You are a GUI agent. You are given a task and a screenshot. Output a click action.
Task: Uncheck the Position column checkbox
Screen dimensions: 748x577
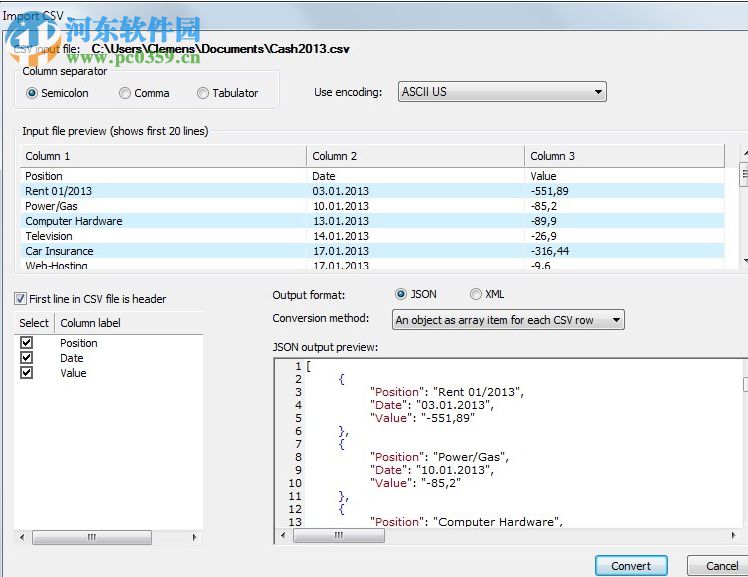(27, 342)
